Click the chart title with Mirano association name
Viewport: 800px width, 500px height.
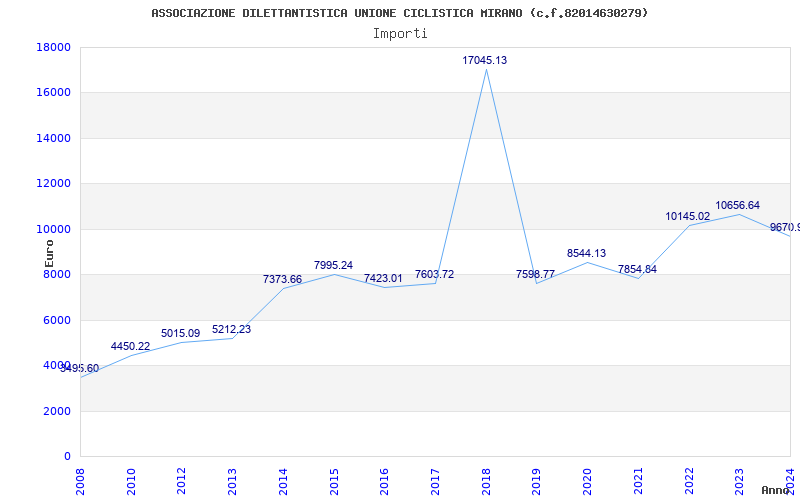tap(400, 13)
